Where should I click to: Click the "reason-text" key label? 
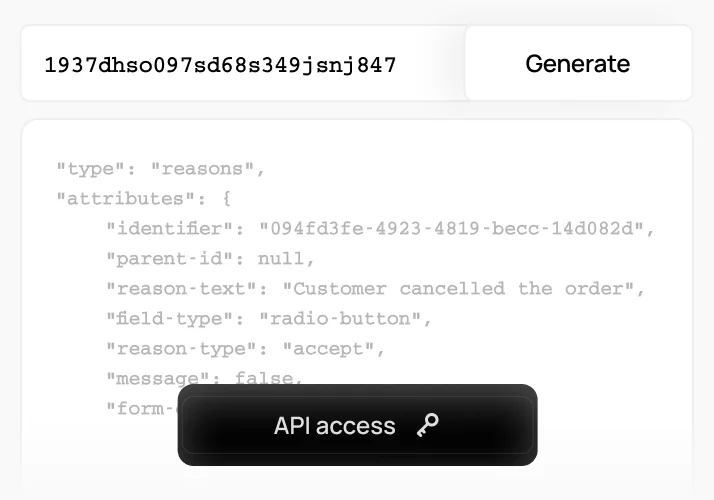[x=182, y=288]
